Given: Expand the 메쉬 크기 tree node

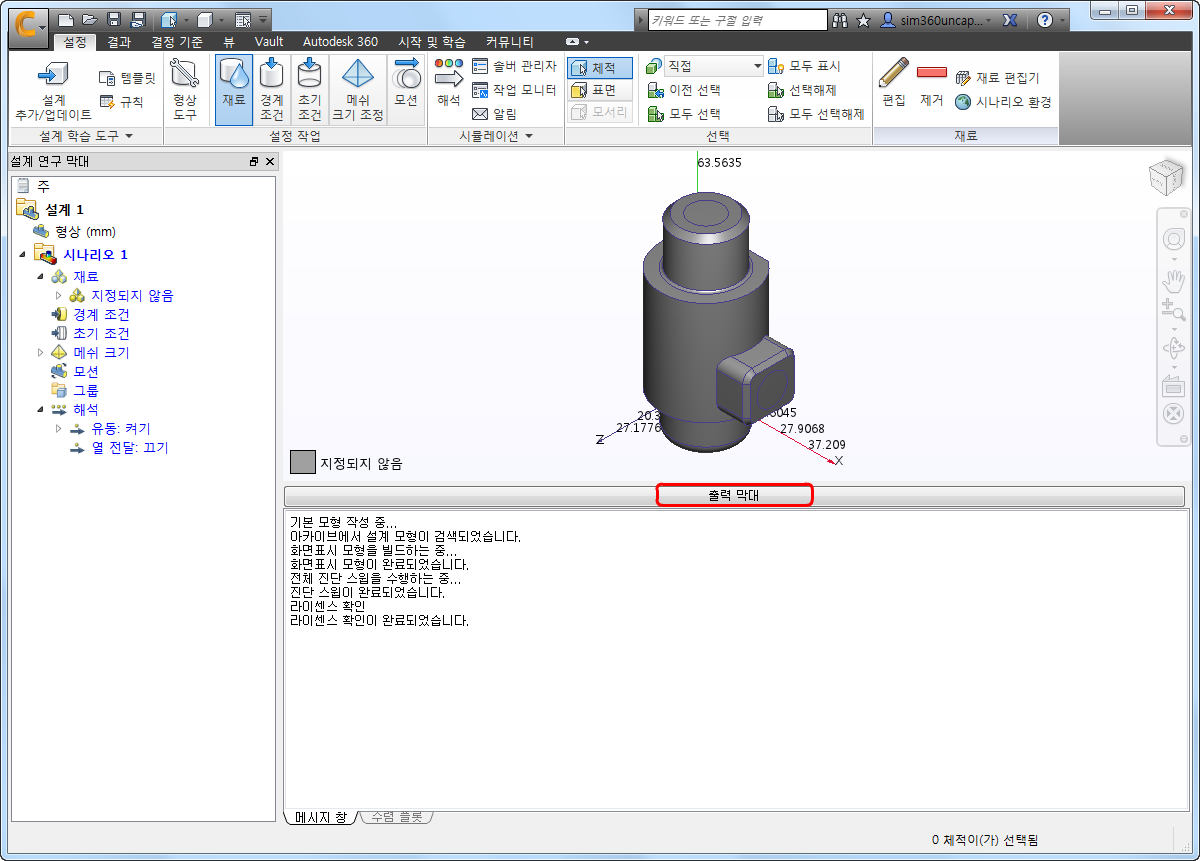Looking at the screenshot, I should [x=41, y=353].
